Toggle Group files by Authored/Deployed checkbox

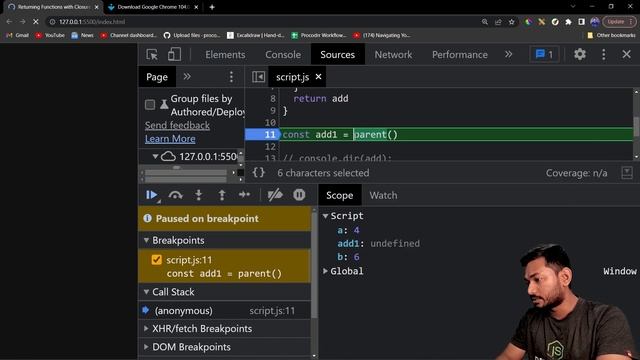150,105
